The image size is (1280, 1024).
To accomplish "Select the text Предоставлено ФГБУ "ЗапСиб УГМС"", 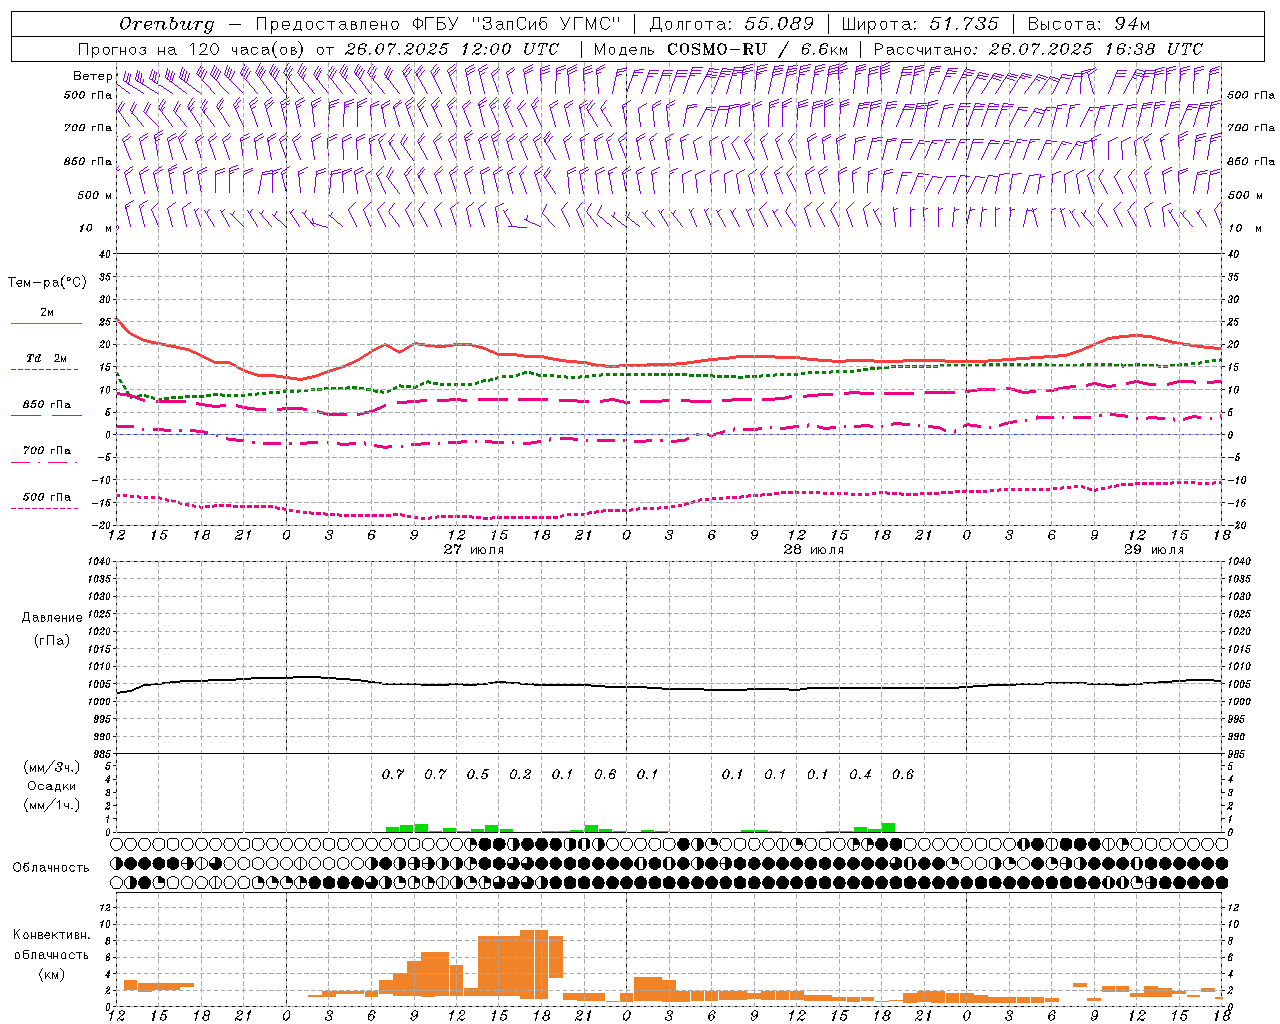I will click(438, 24).
